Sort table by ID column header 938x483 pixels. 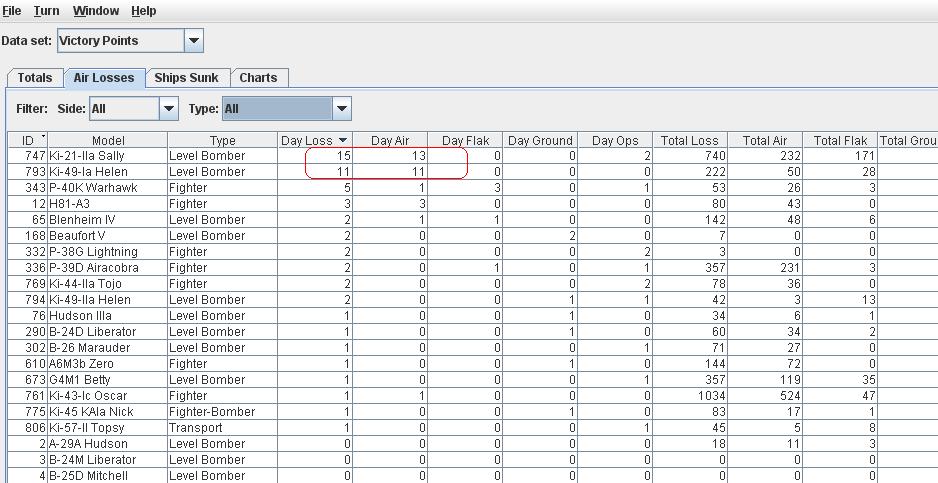coord(28,140)
